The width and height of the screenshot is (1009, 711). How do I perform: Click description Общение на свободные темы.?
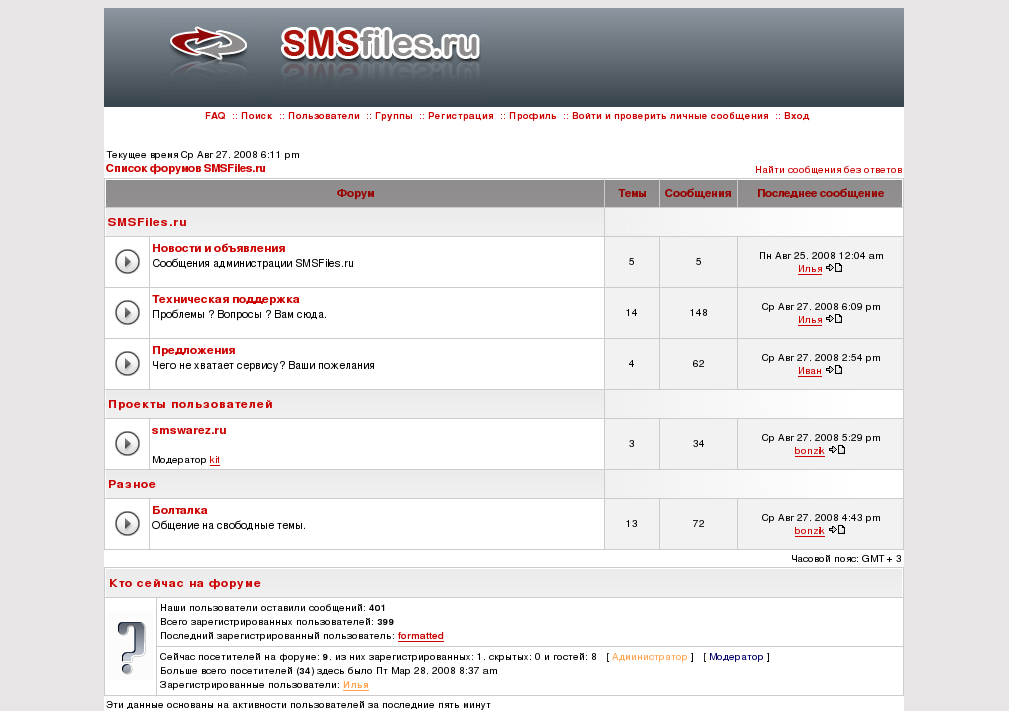[228, 526]
